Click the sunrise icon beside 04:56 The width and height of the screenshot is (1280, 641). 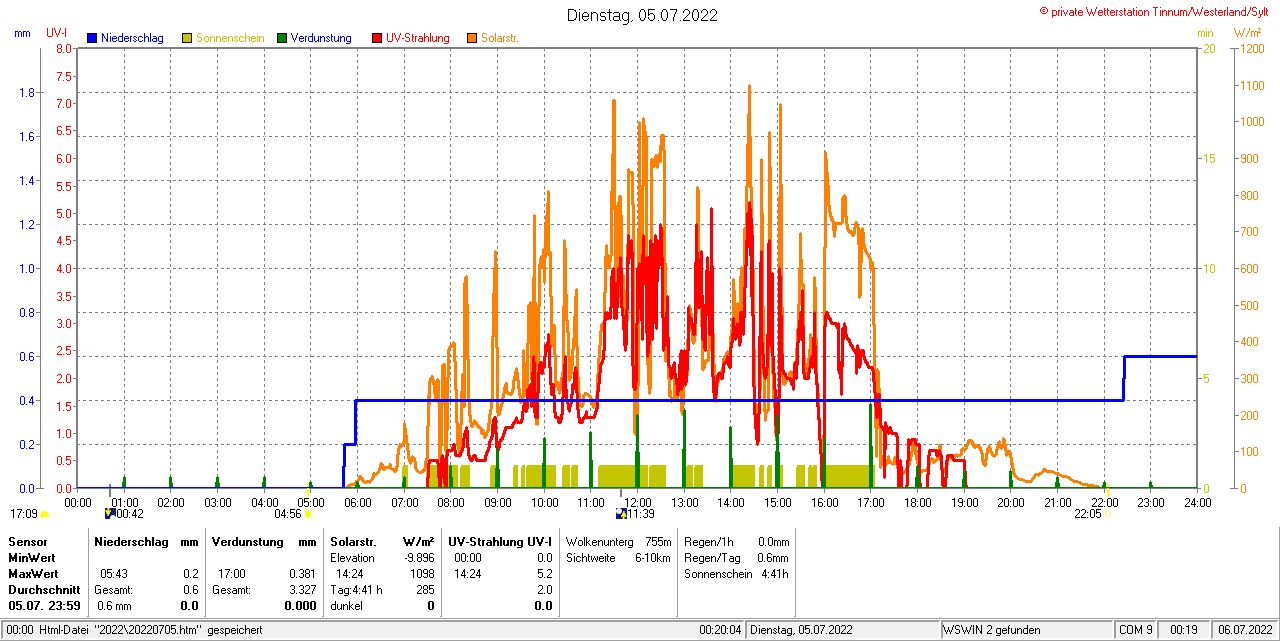308,514
